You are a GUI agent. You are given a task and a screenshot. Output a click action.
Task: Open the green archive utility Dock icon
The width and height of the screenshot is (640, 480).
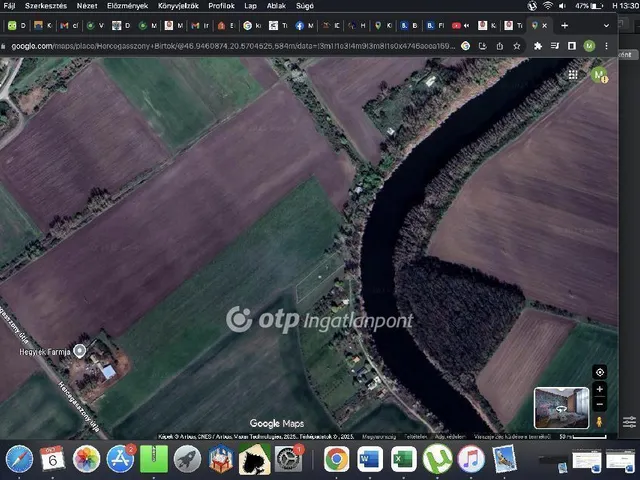pyautogui.click(x=154, y=459)
